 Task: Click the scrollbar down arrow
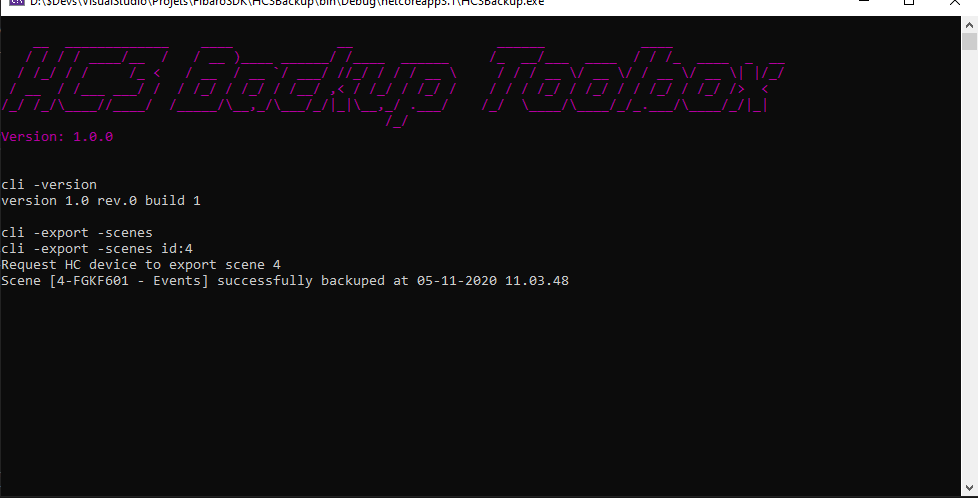(x=969, y=488)
